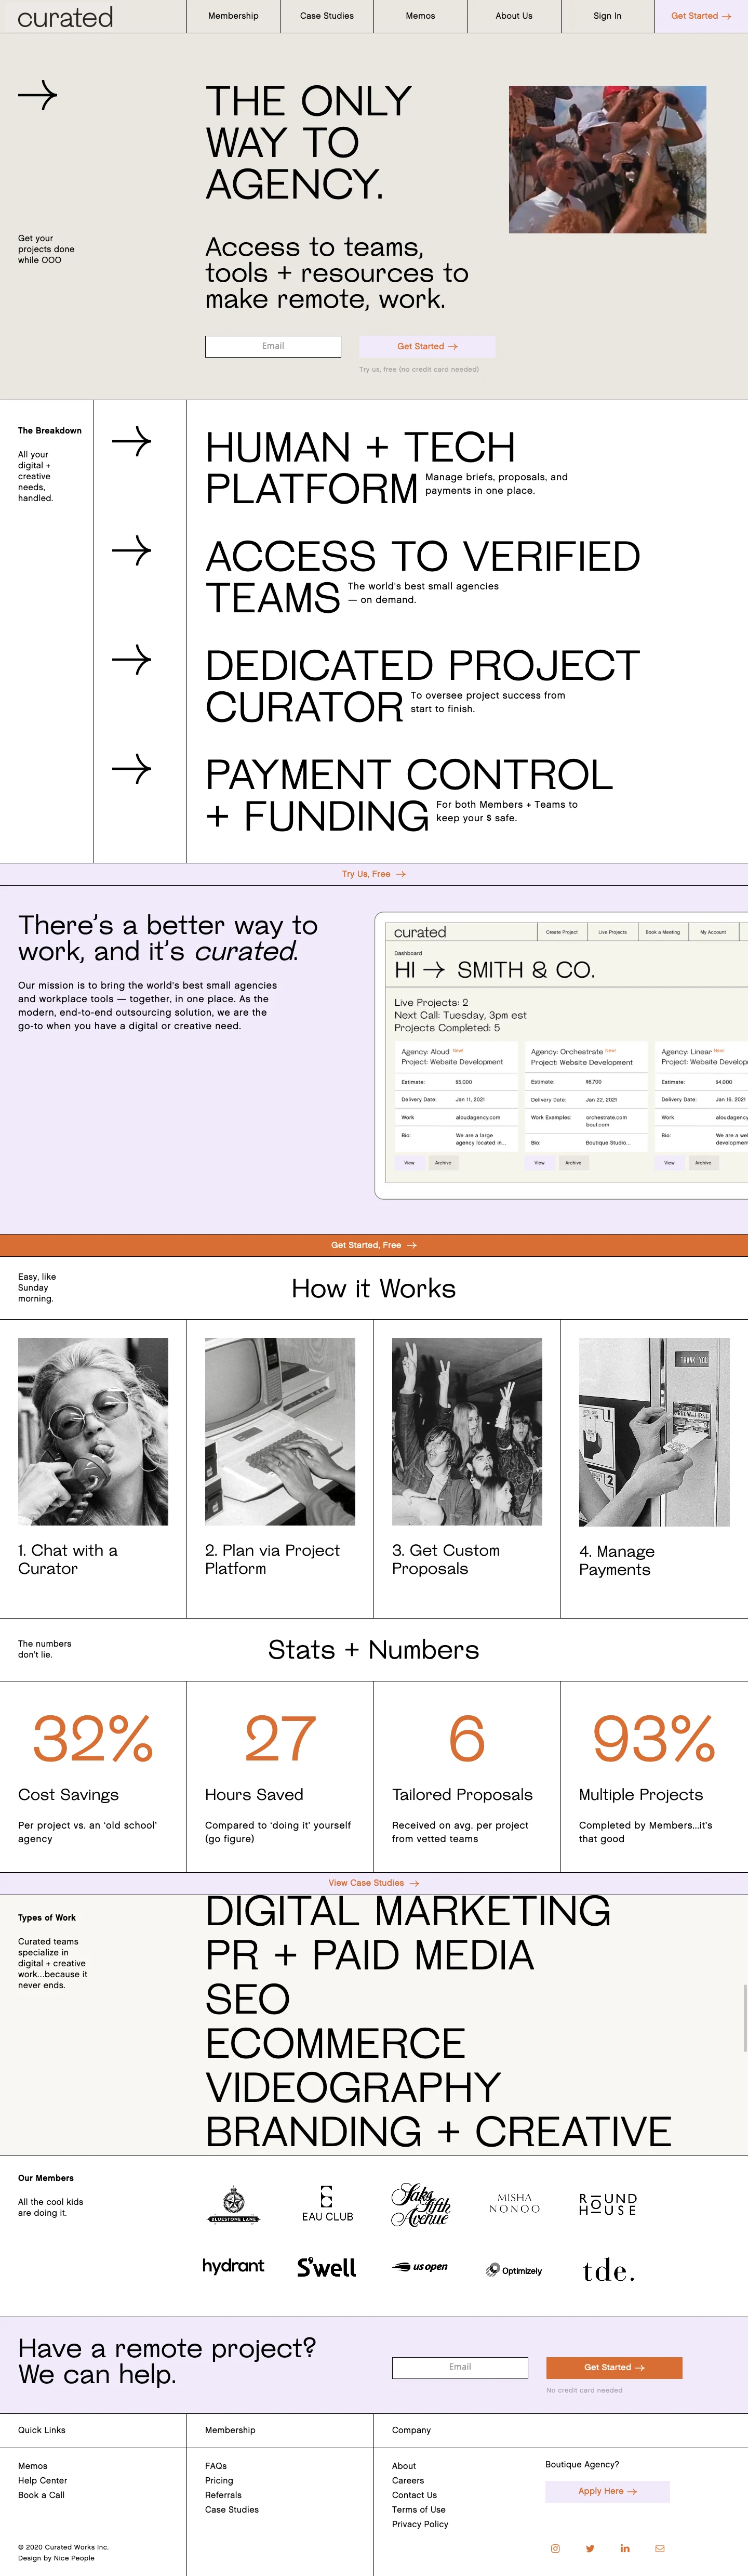Click the Get Custom Proposals photo
This screenshot has height=2576, width=748.
click(x=467, y=1431)
